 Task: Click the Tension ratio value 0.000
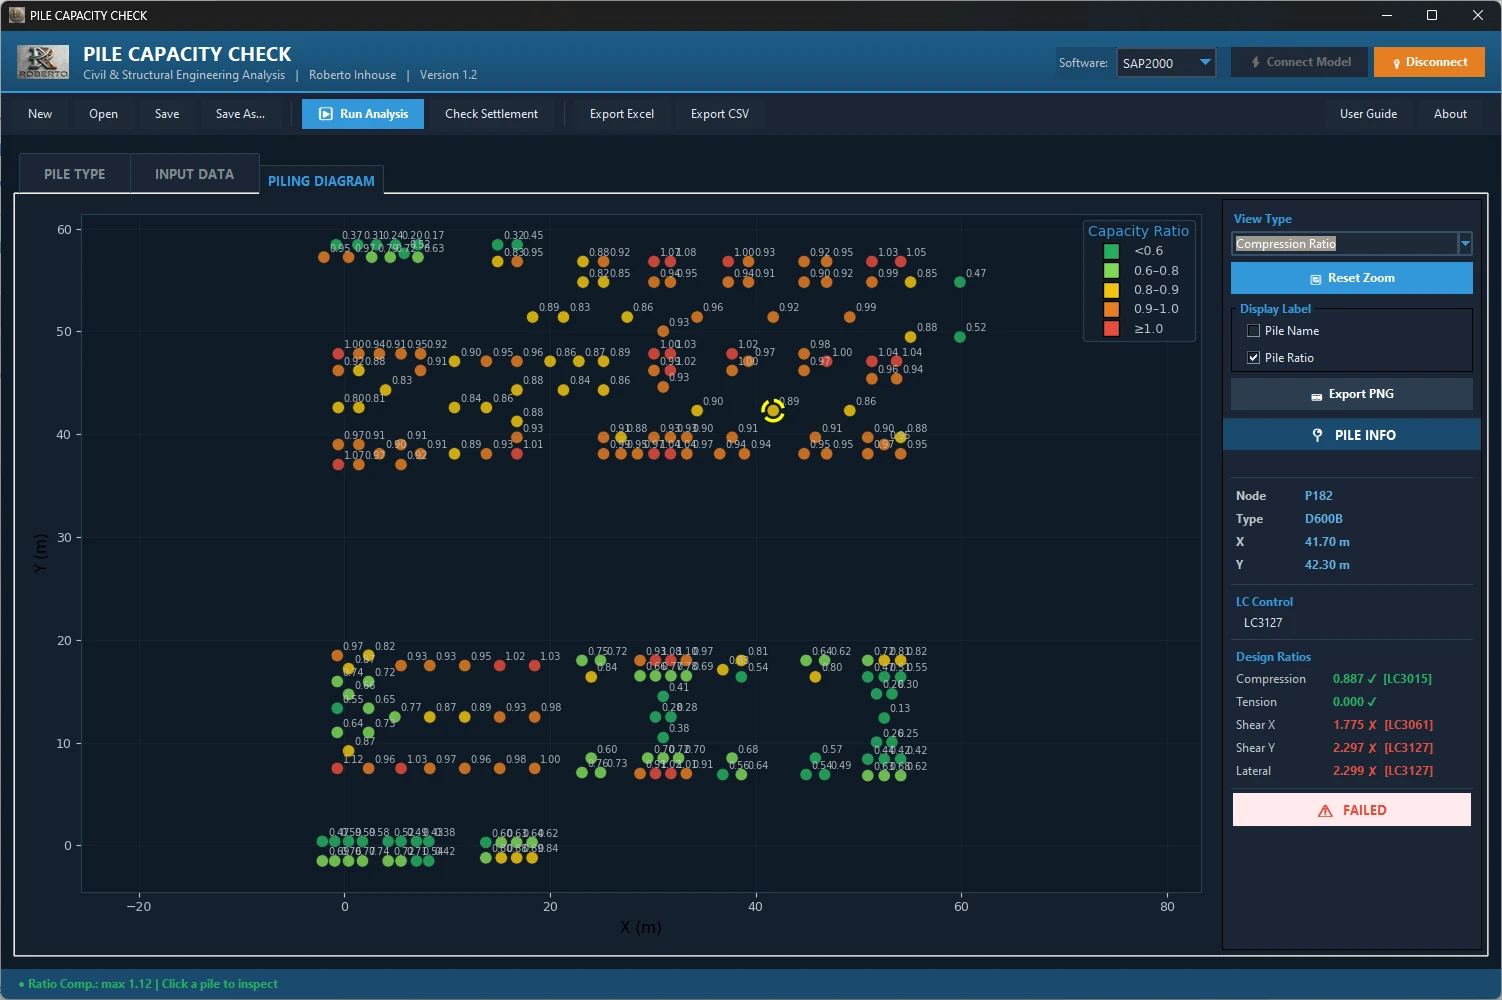point(1348,702)
